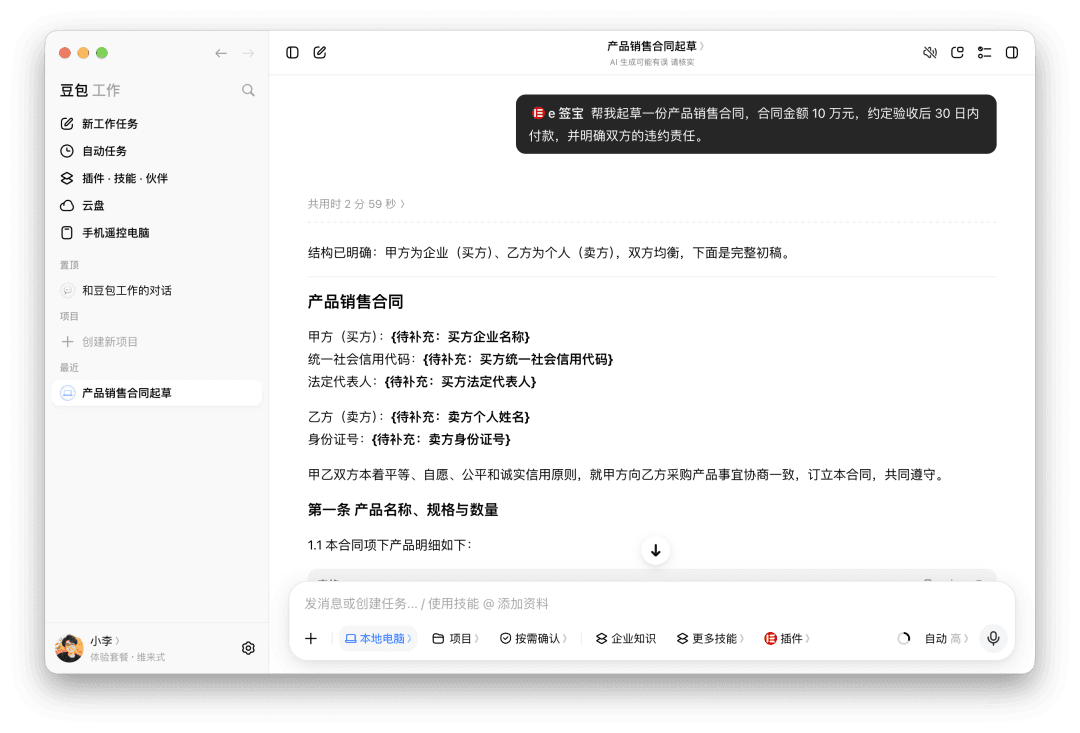Select 产品销售合同起草 in recent list

tap(157, 393)
